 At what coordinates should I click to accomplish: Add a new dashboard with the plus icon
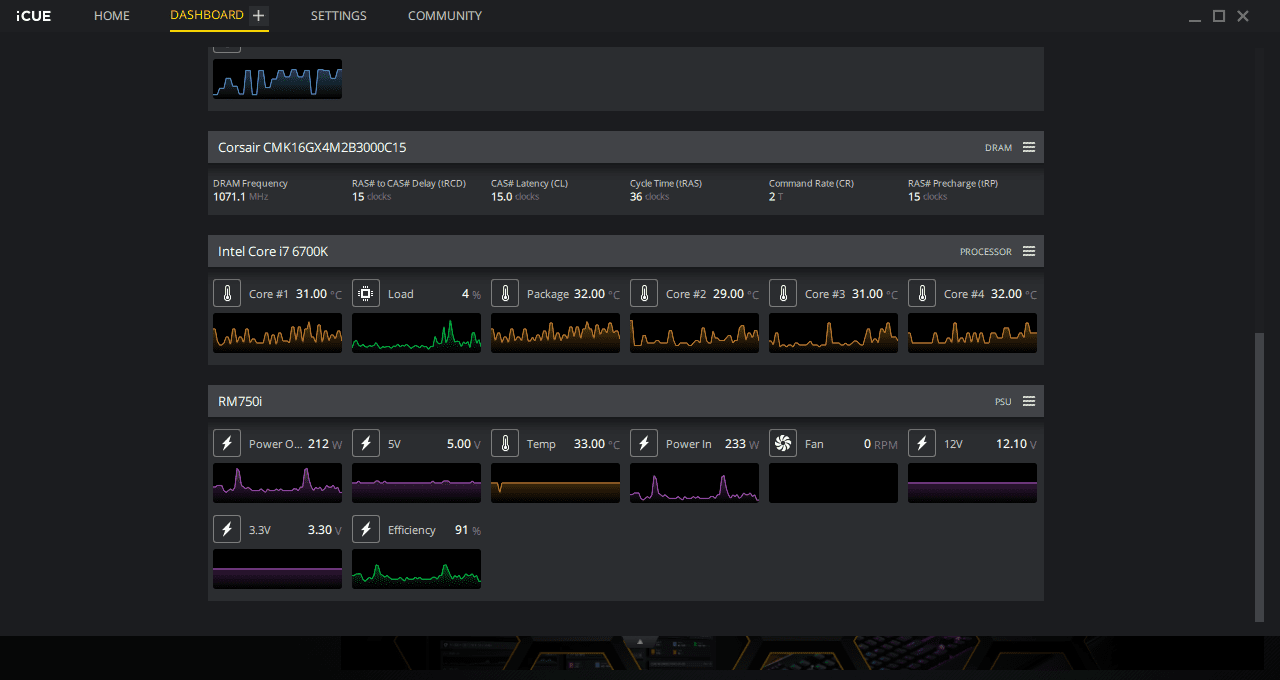coord(258,15)
